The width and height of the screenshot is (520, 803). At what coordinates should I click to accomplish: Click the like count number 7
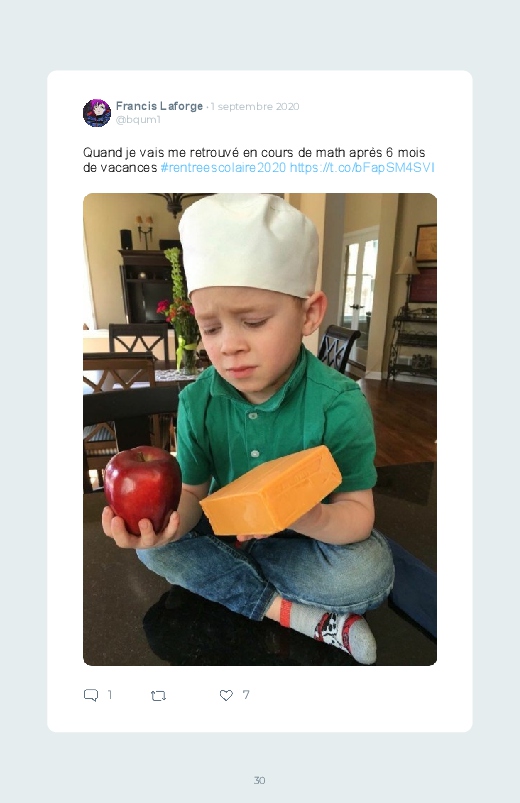246,694
